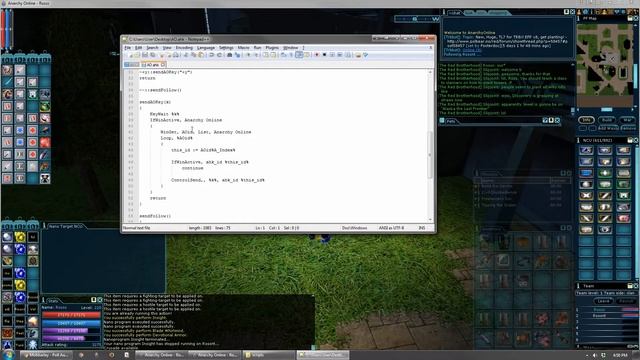Click the Print toolbar icon
Viewport: 640px width, 360px height.
[x=176, y=55]
